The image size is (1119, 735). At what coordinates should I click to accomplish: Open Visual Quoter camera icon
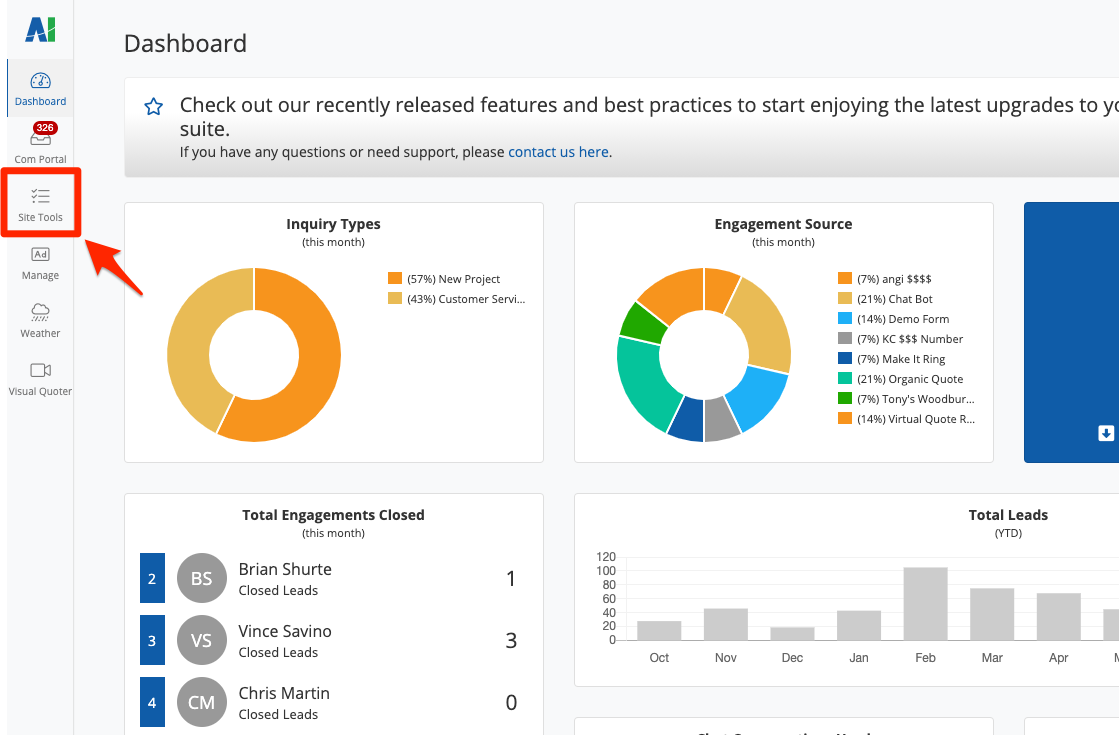tap(40, 370)
